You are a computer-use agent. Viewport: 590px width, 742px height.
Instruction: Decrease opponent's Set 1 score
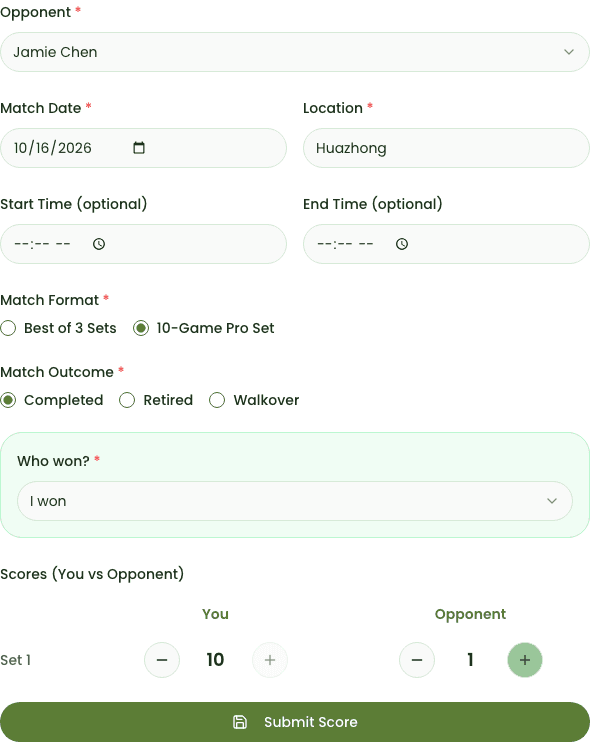coord(417,660)
